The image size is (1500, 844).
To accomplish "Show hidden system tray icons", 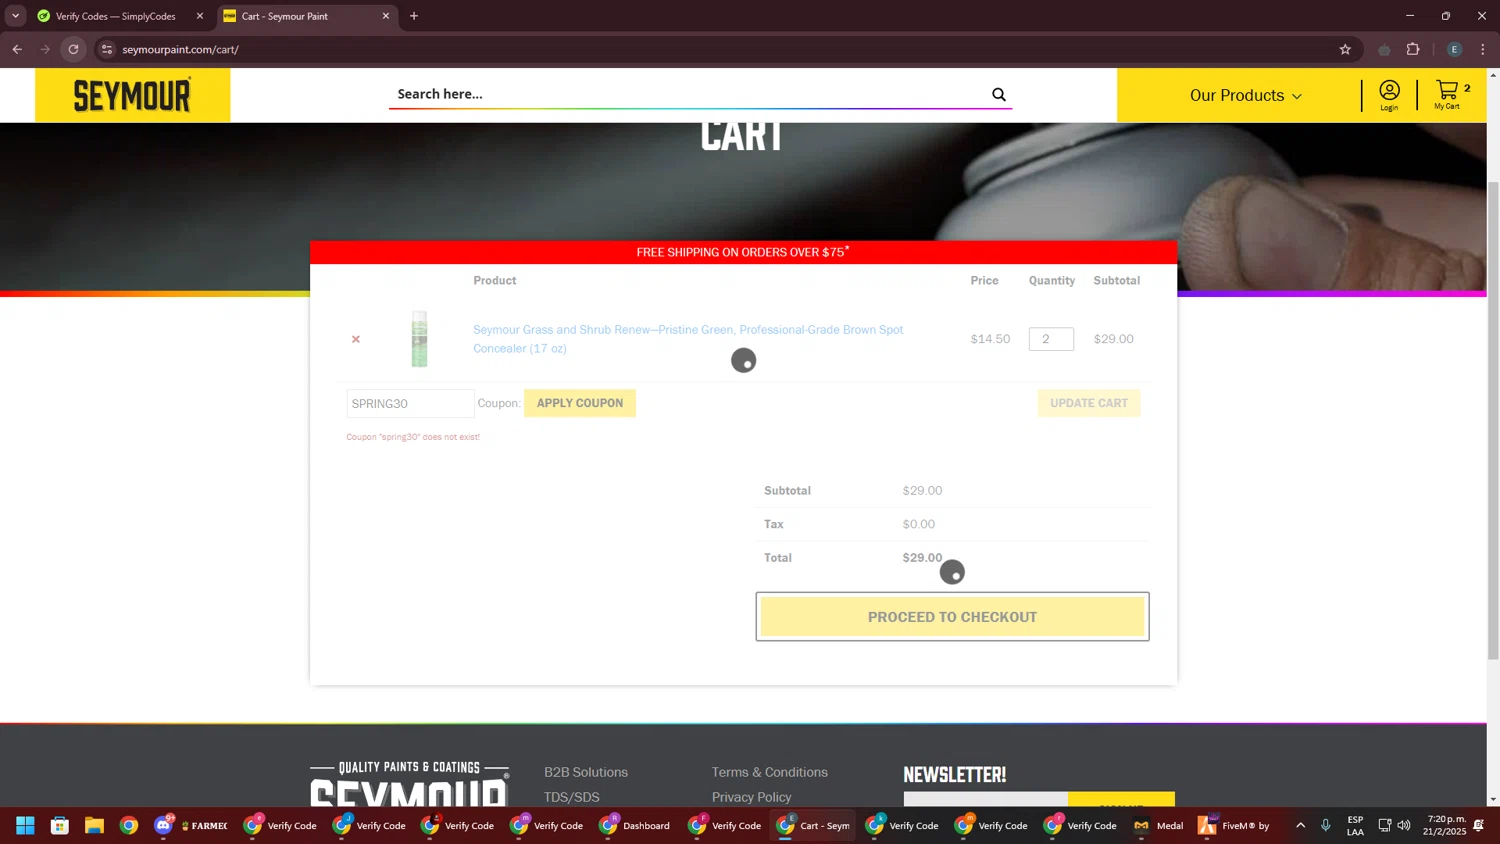I will (1300, 825).
